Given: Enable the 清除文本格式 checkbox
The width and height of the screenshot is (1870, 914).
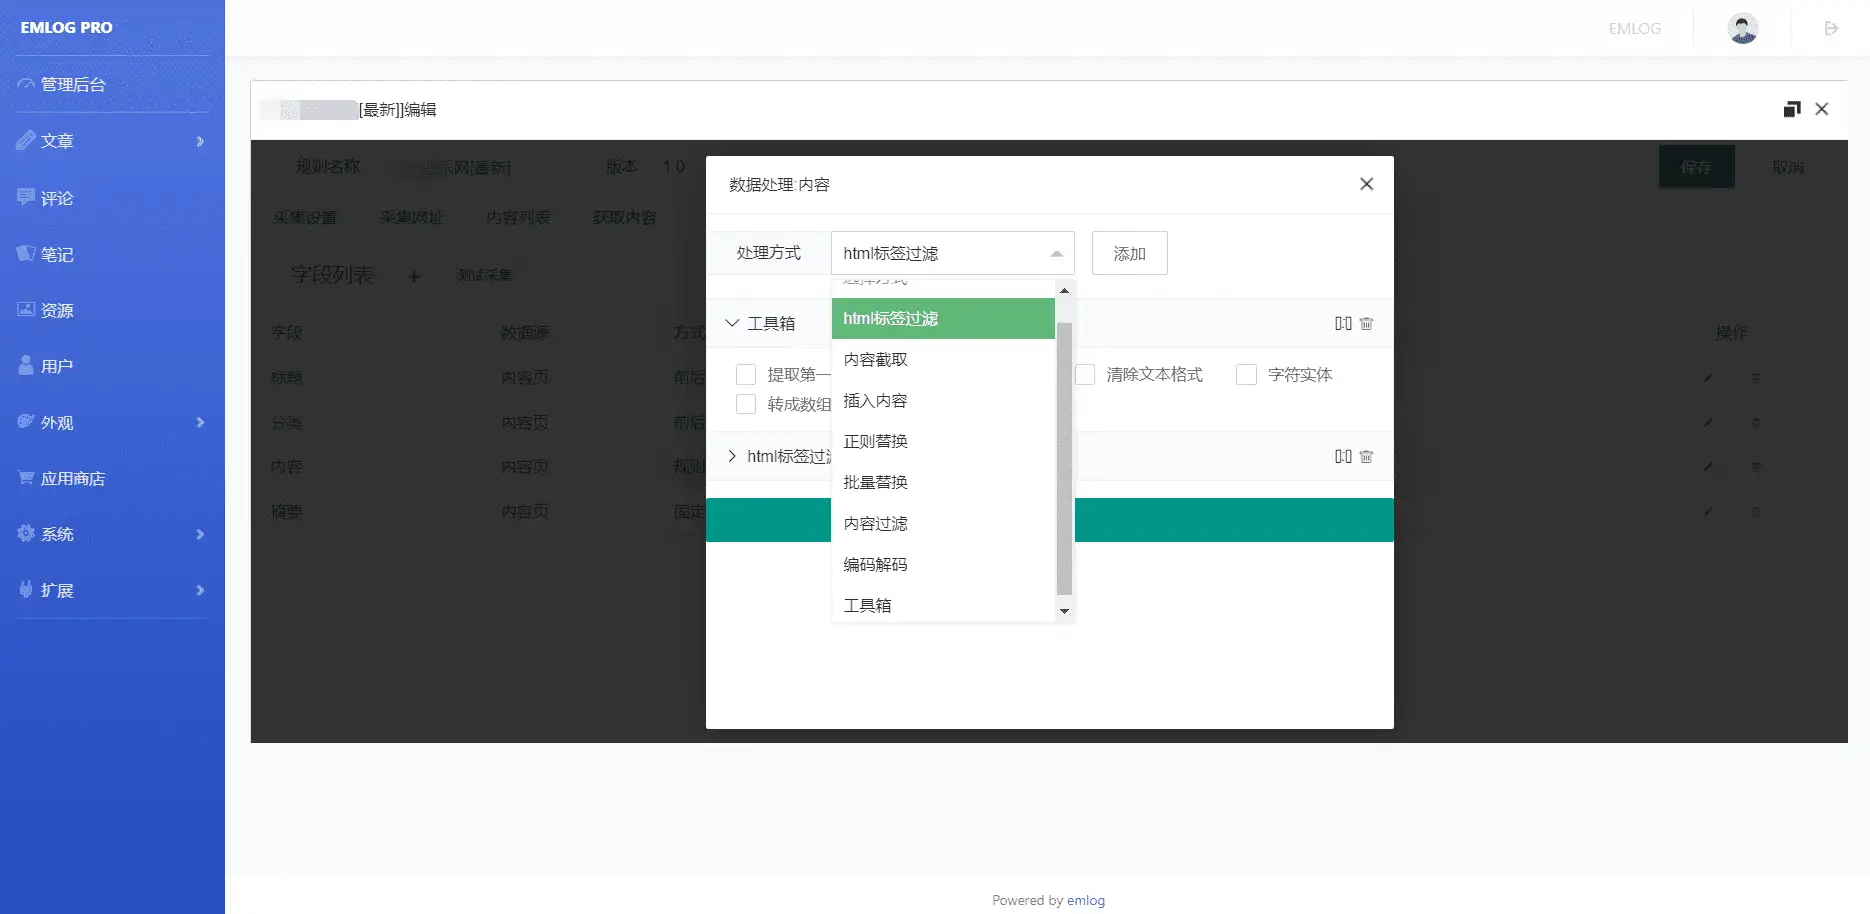Looking at the screenshot, I should coord(1085,375).
